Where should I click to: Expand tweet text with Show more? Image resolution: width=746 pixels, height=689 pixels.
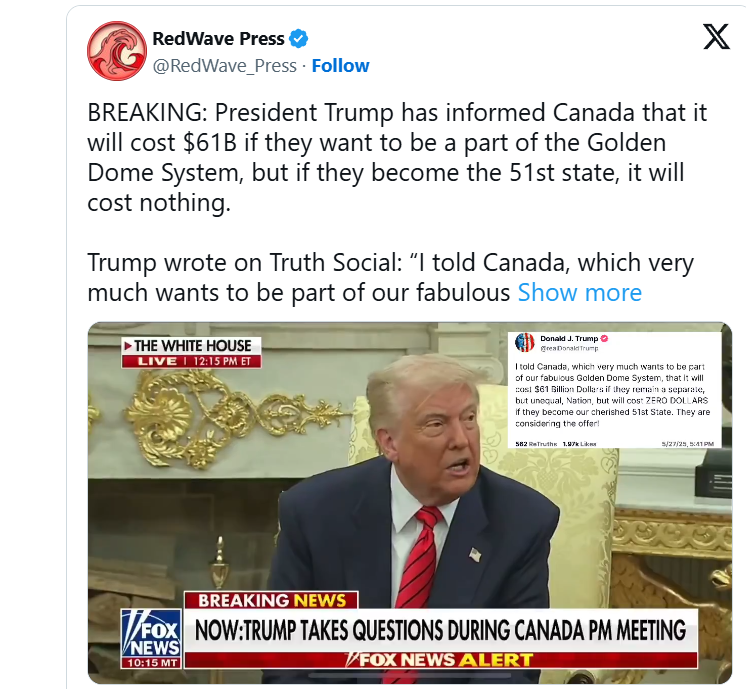click(579, 292)
